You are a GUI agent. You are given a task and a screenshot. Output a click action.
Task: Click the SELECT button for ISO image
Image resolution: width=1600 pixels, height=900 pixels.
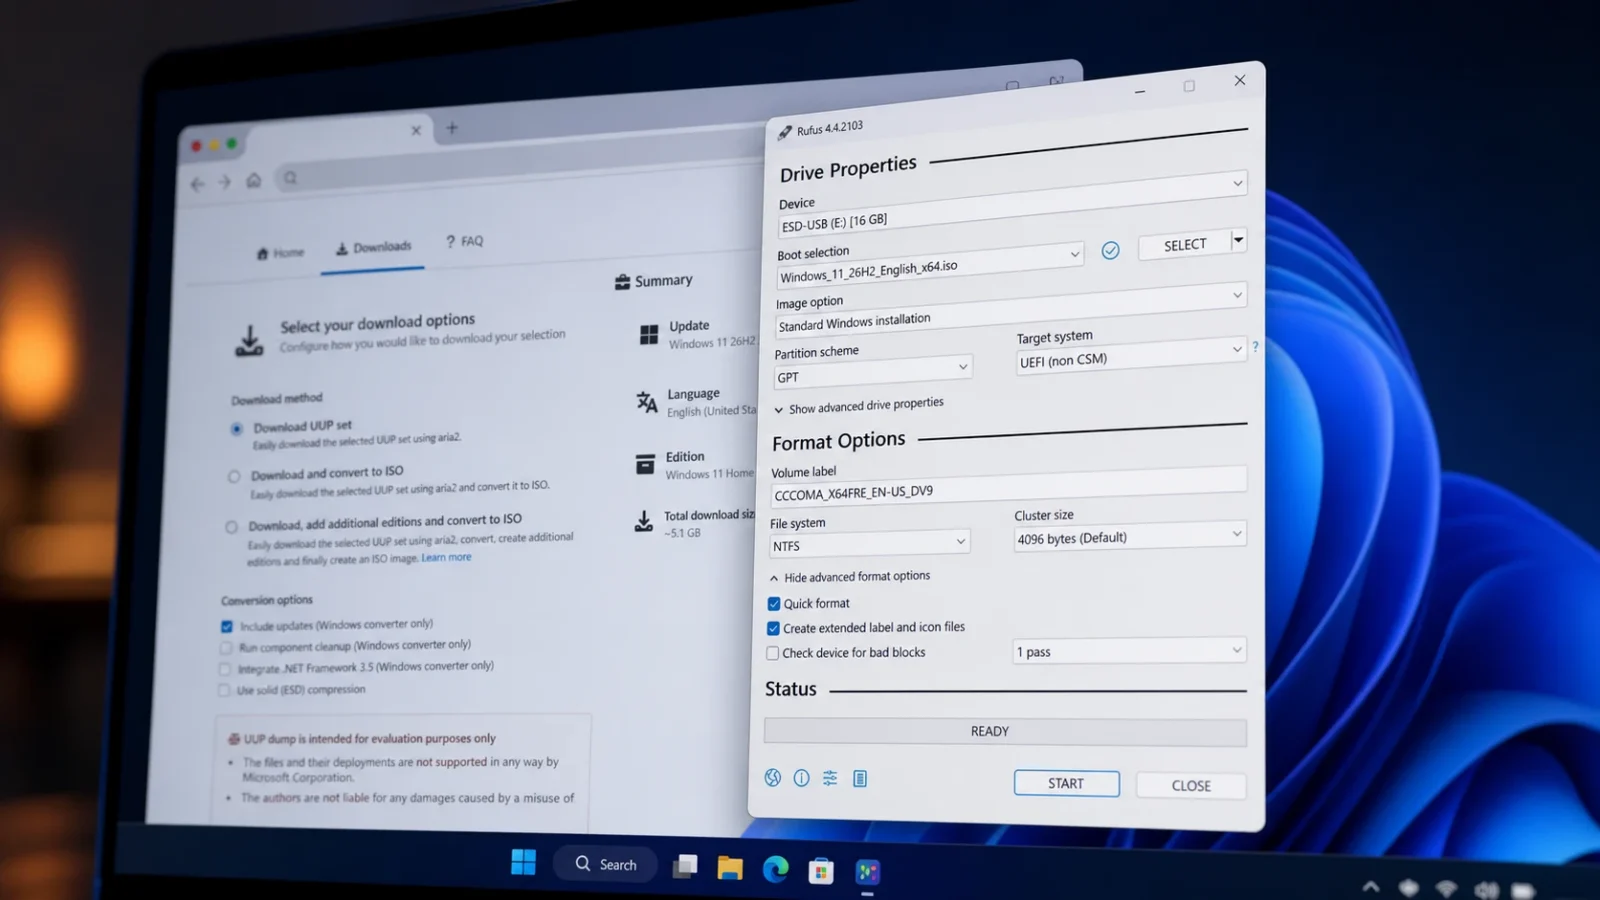1185,245
